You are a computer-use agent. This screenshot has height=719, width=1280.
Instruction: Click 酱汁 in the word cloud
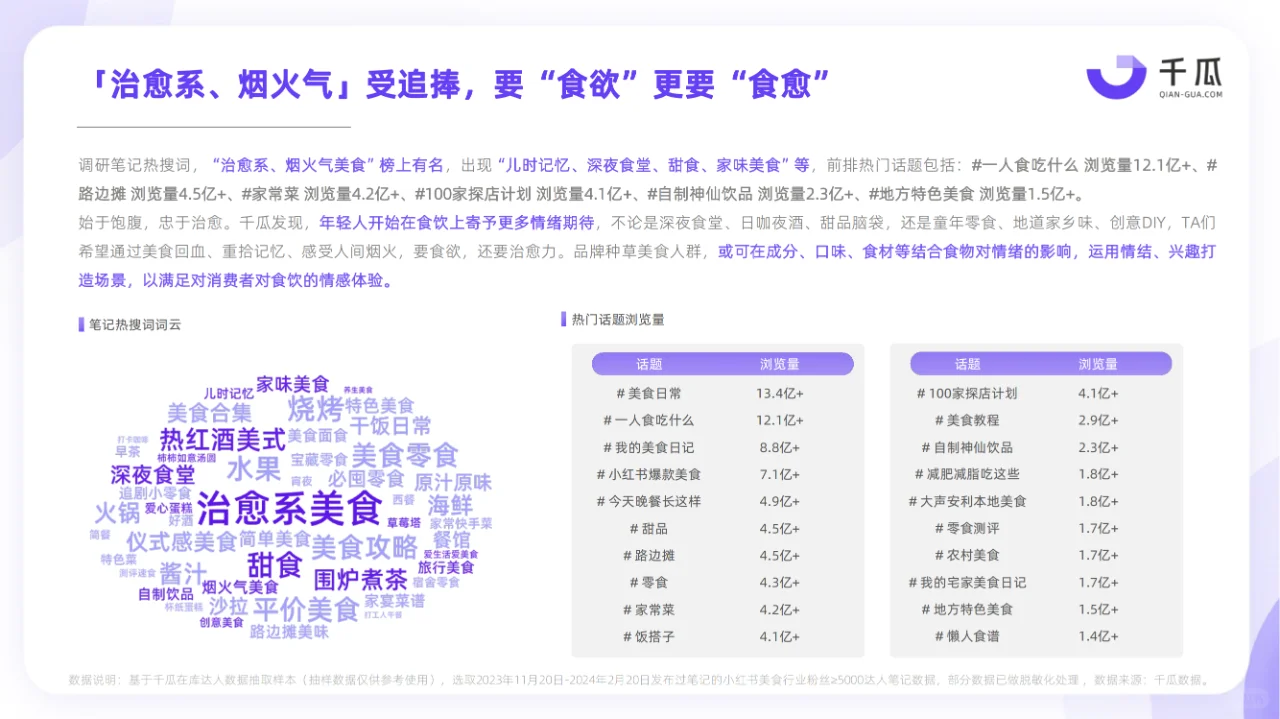click(x=183, y=573)
